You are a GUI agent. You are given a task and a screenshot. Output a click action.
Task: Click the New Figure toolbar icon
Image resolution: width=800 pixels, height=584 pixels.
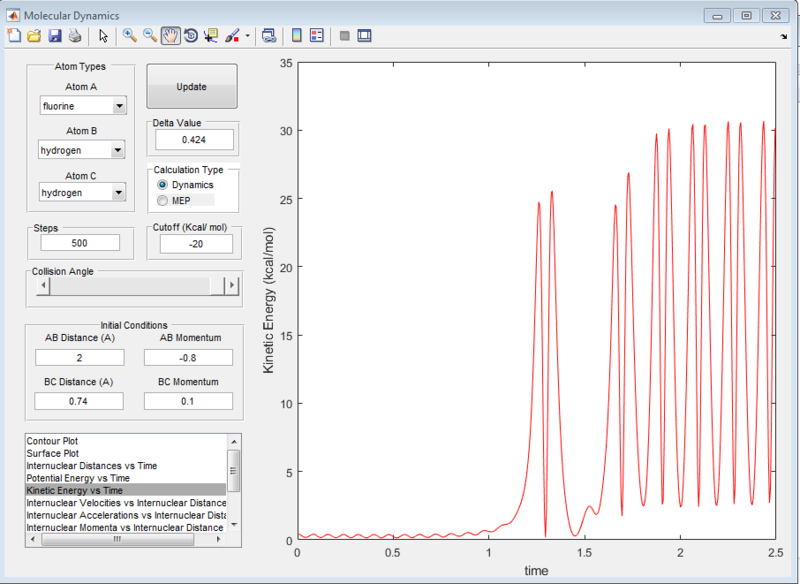[x=14, y=36]
